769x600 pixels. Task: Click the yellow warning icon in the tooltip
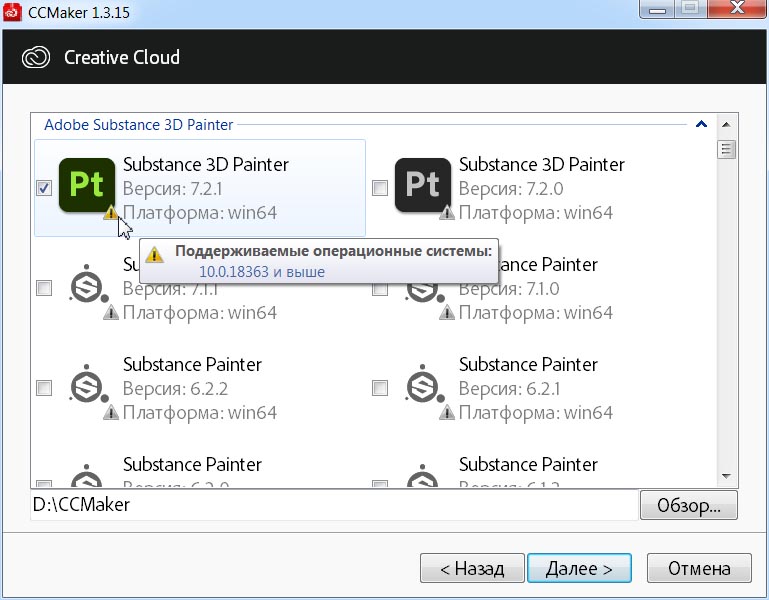pyautogui.click(x=154, y=254)
